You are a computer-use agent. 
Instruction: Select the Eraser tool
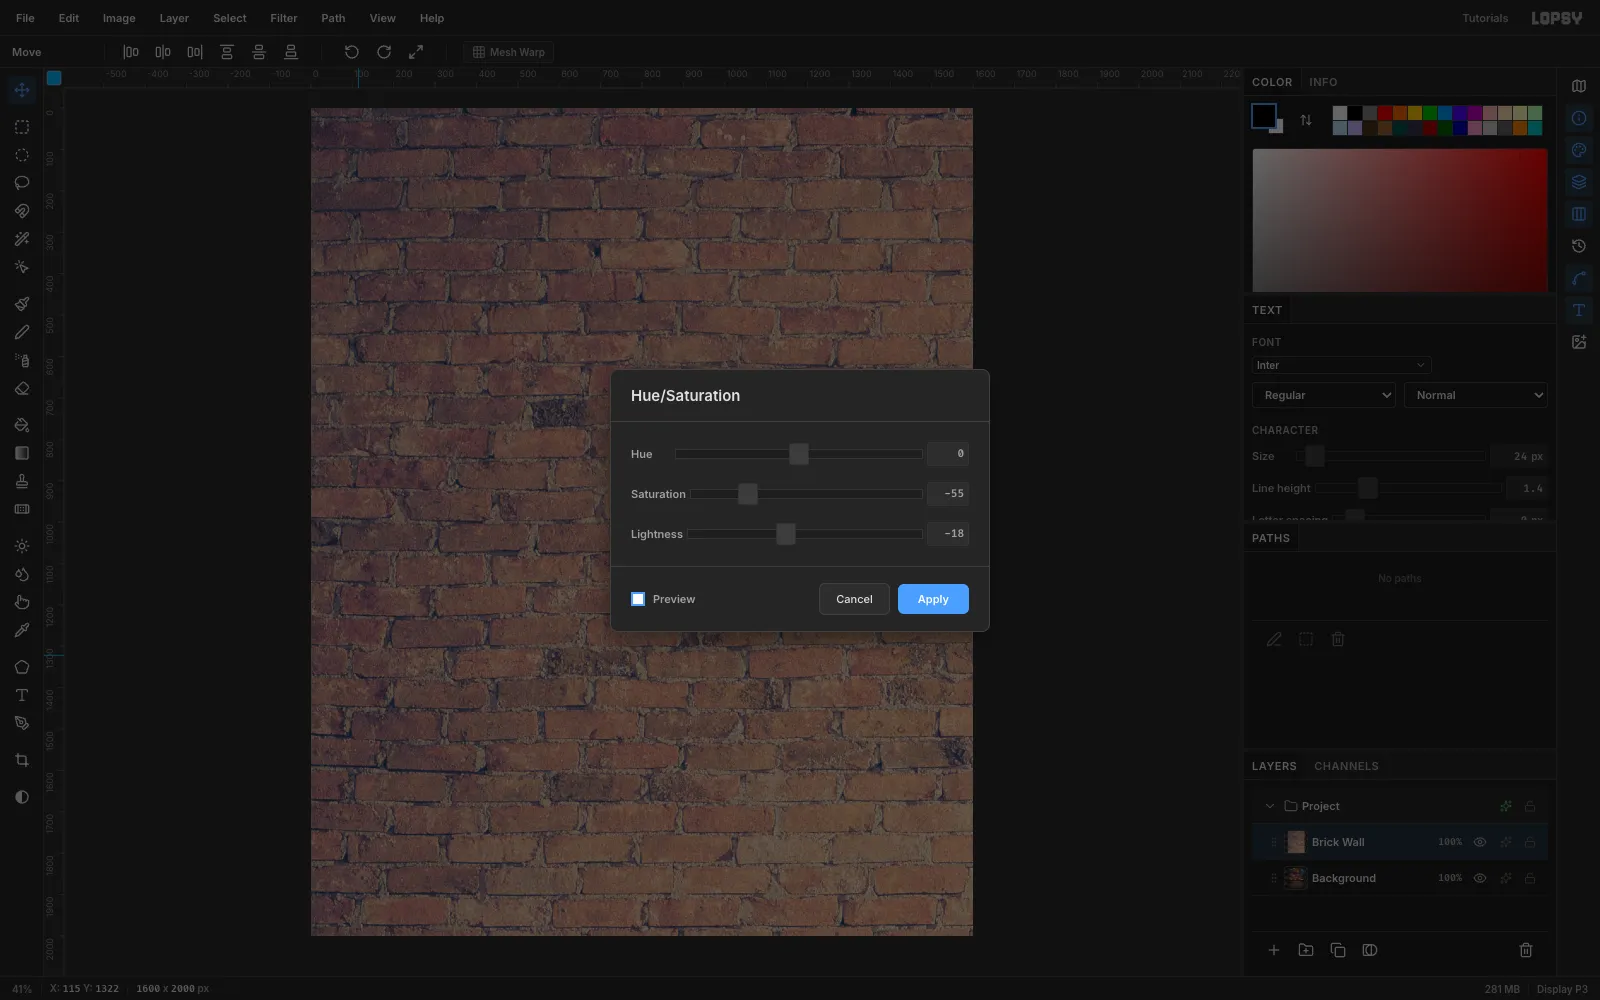tap(22, 389)
